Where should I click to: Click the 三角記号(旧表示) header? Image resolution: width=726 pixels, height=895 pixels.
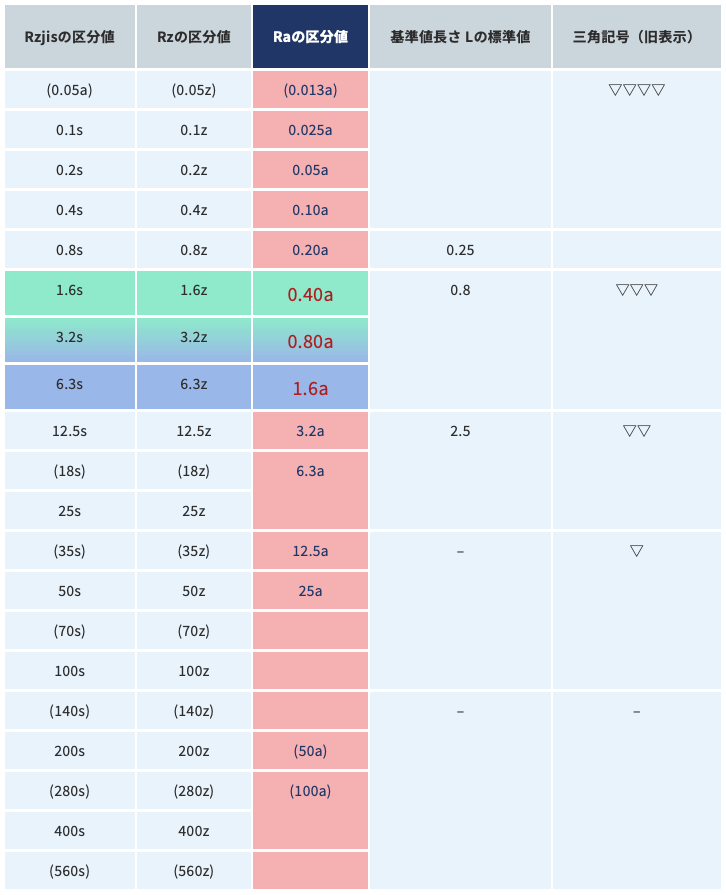pyautogui.click(x=636, y=37)
